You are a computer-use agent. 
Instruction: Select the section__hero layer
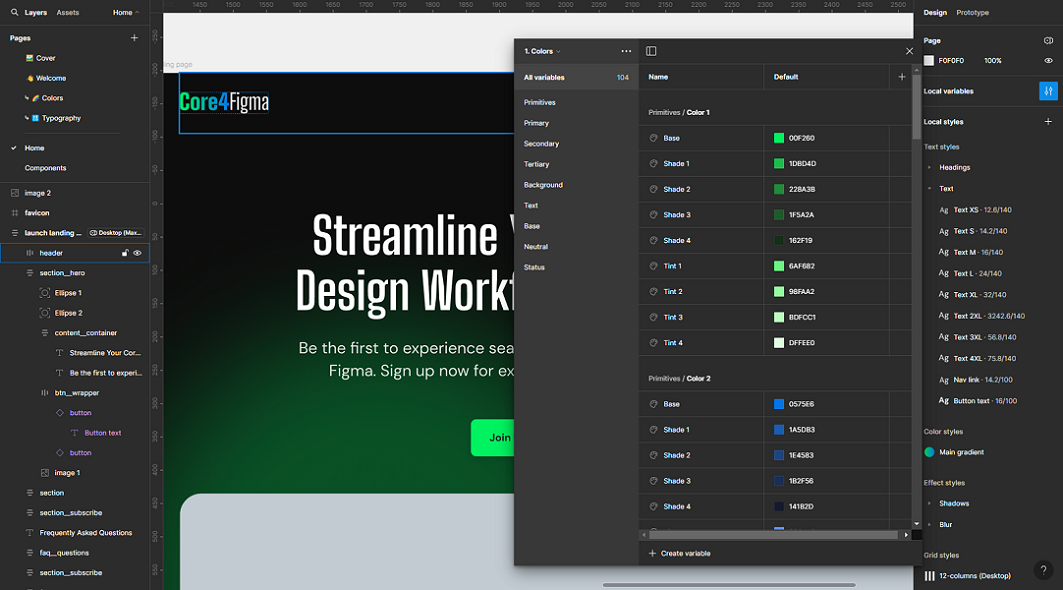tap(62, 273)
